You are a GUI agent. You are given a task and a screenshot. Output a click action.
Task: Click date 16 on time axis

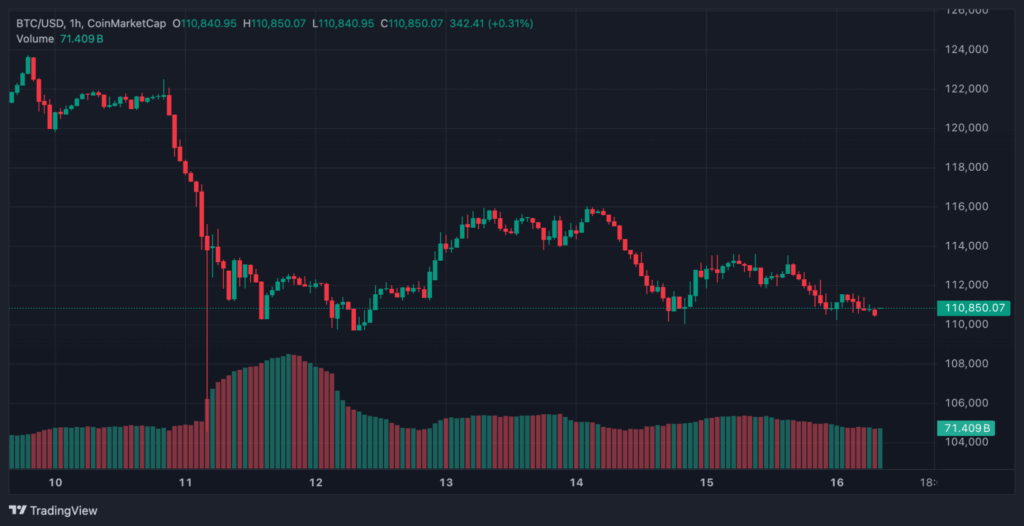coord(837,482)
